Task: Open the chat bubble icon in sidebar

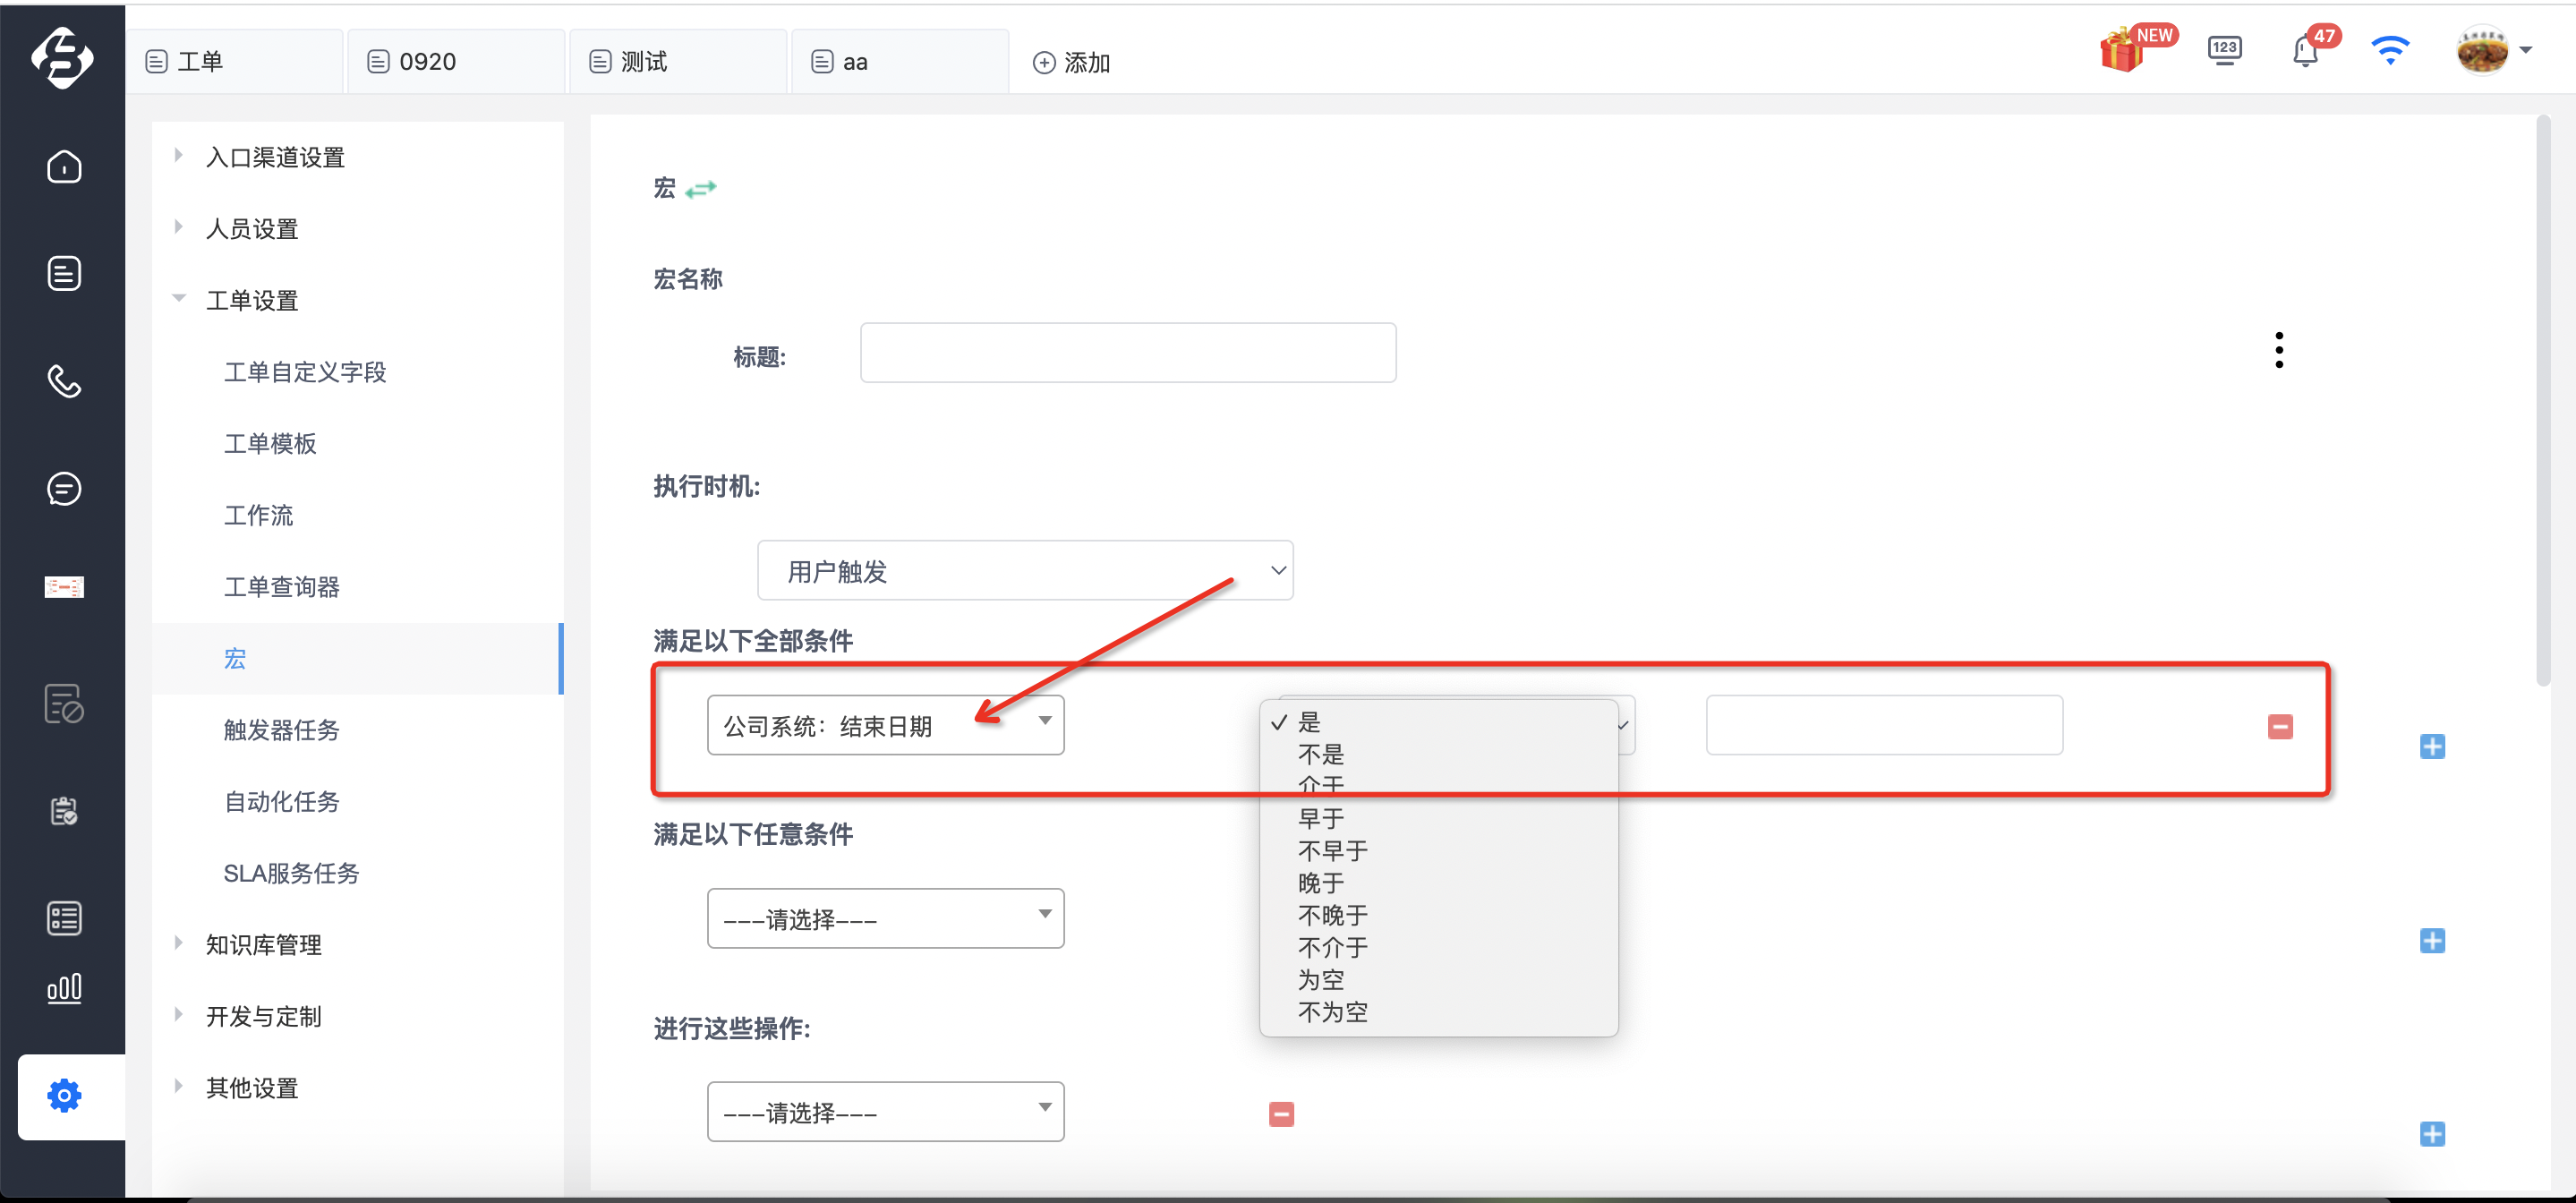Action: (64, 488)
